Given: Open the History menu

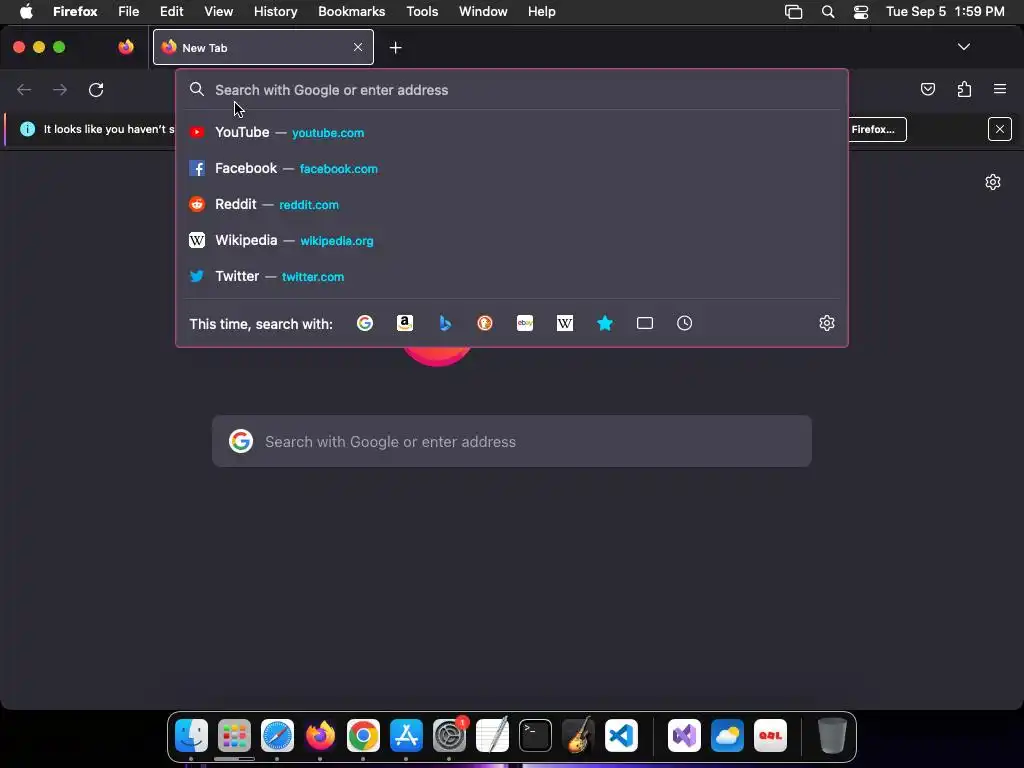Looking at the screenshot, I should [275, 12].
